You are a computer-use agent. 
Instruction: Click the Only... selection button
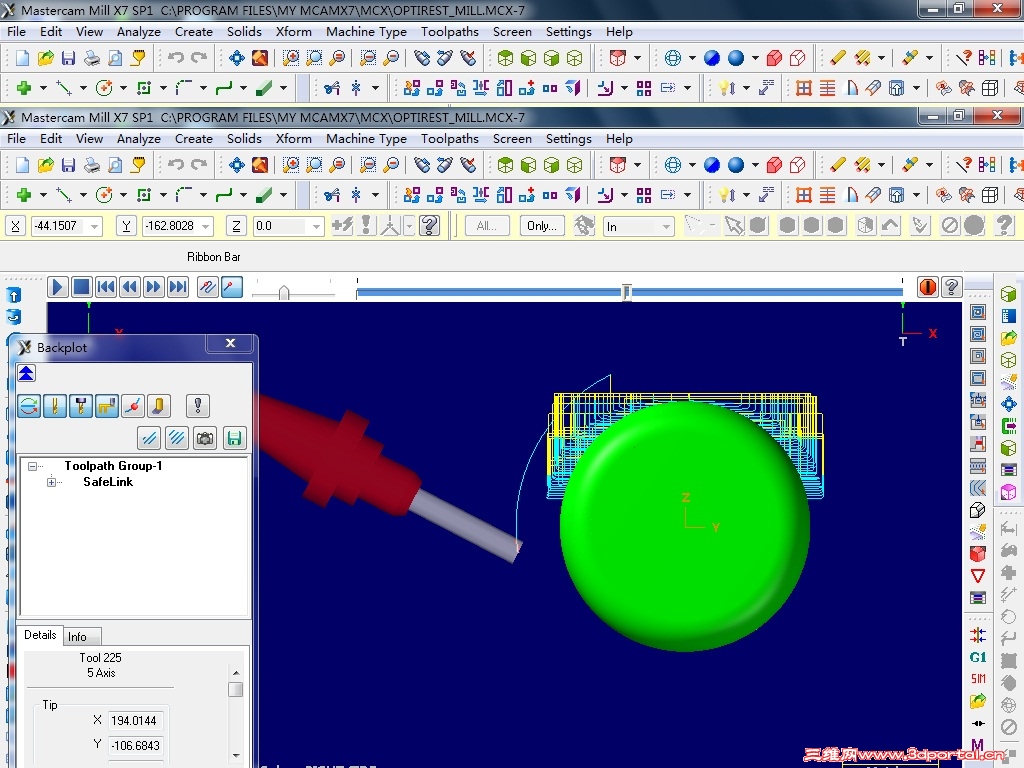pos(542,226)
